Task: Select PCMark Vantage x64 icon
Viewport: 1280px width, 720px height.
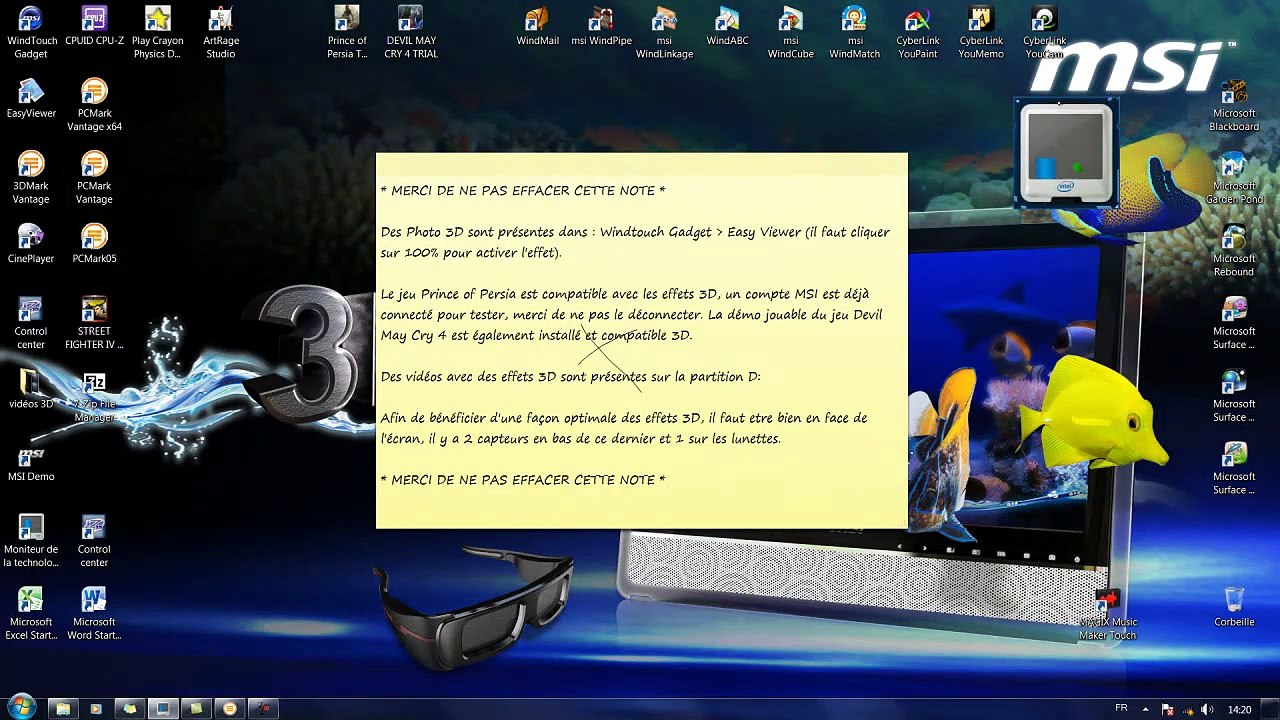Action: tap(94, 105)
